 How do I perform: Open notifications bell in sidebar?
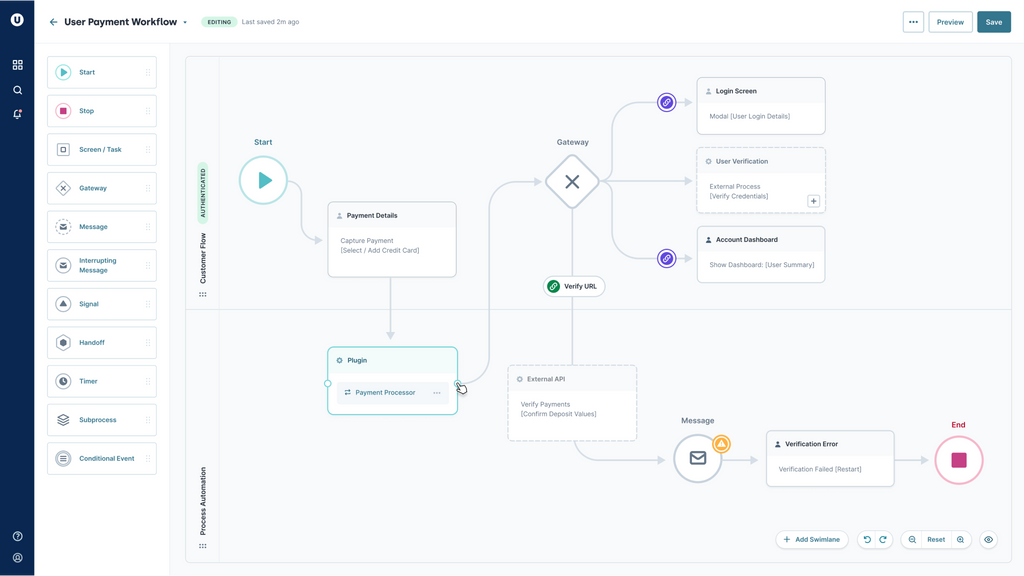(x=17, y=115)
